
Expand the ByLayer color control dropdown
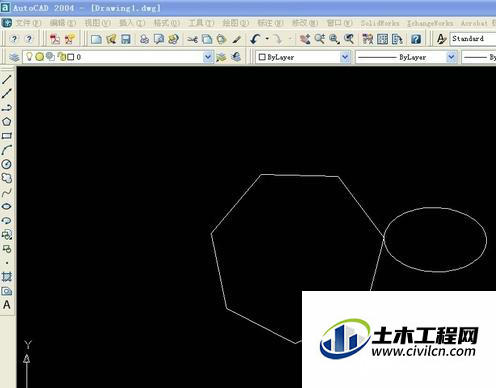345,57
